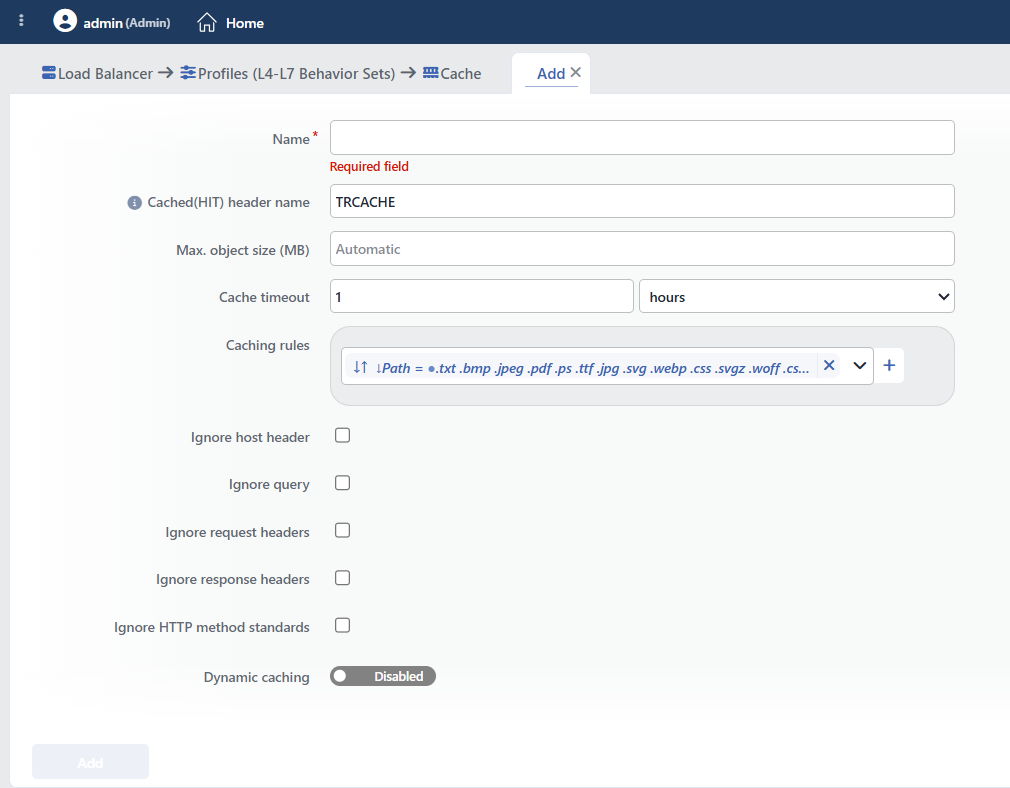Click the admin user avatar icon
This screenshot has width=1010, height=788.
[x=65, y=21]
